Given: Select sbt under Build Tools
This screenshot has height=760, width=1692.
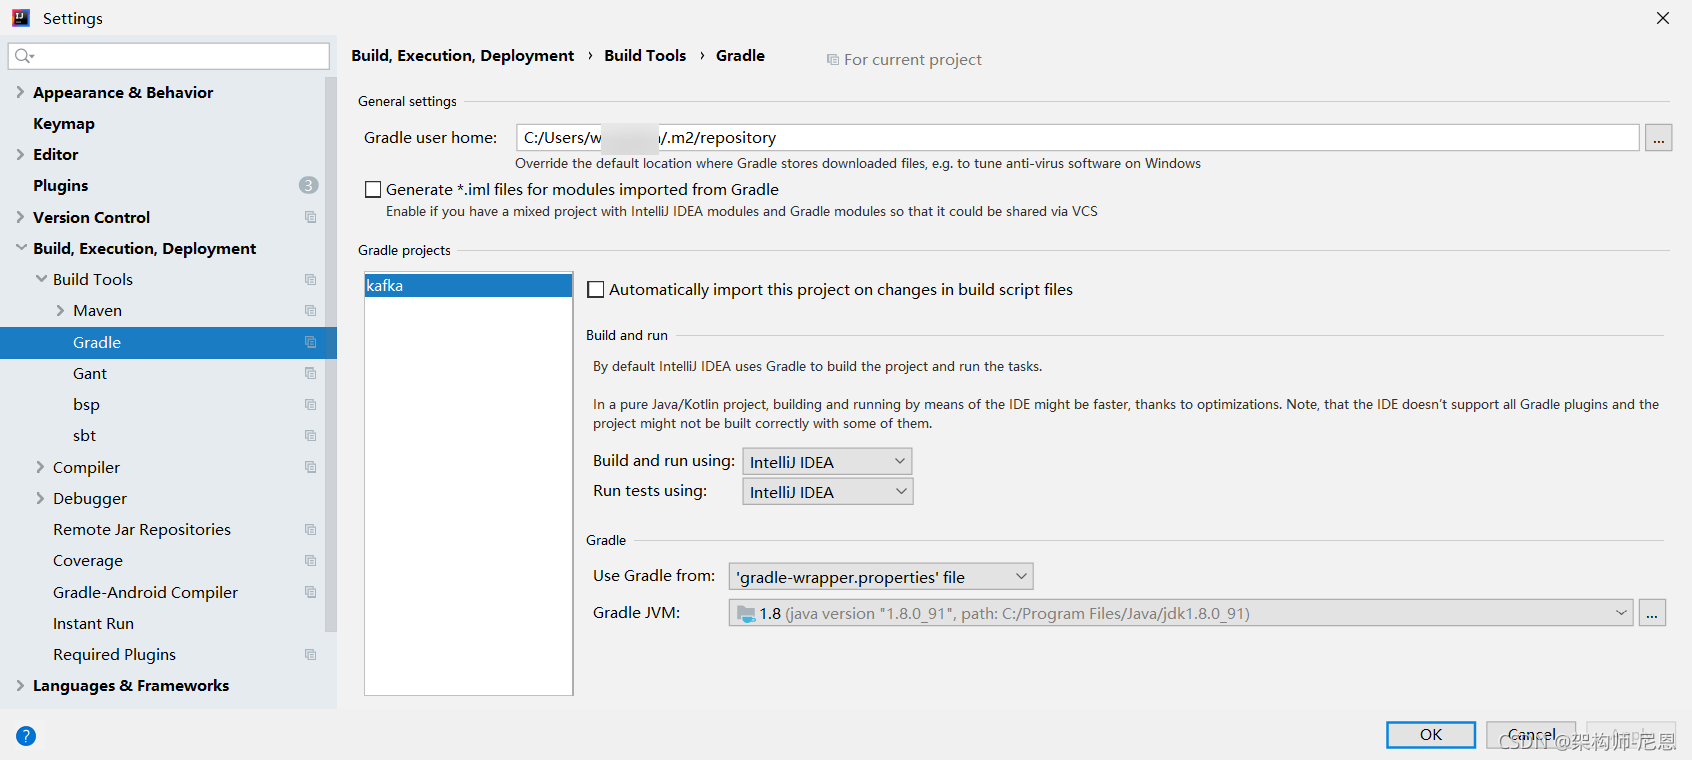Looking at the screenshot, I should pyautogui.click(x=84, y=436).
